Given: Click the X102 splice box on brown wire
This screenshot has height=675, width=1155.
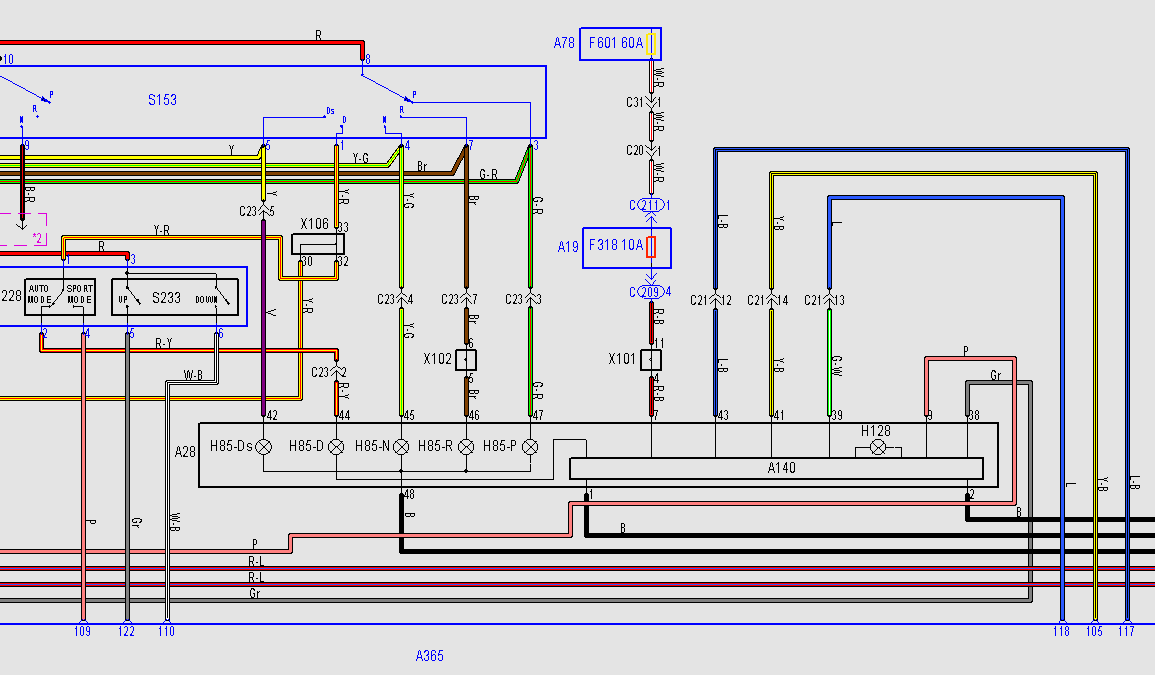Looking at the screenshot, I should point(466,360).
